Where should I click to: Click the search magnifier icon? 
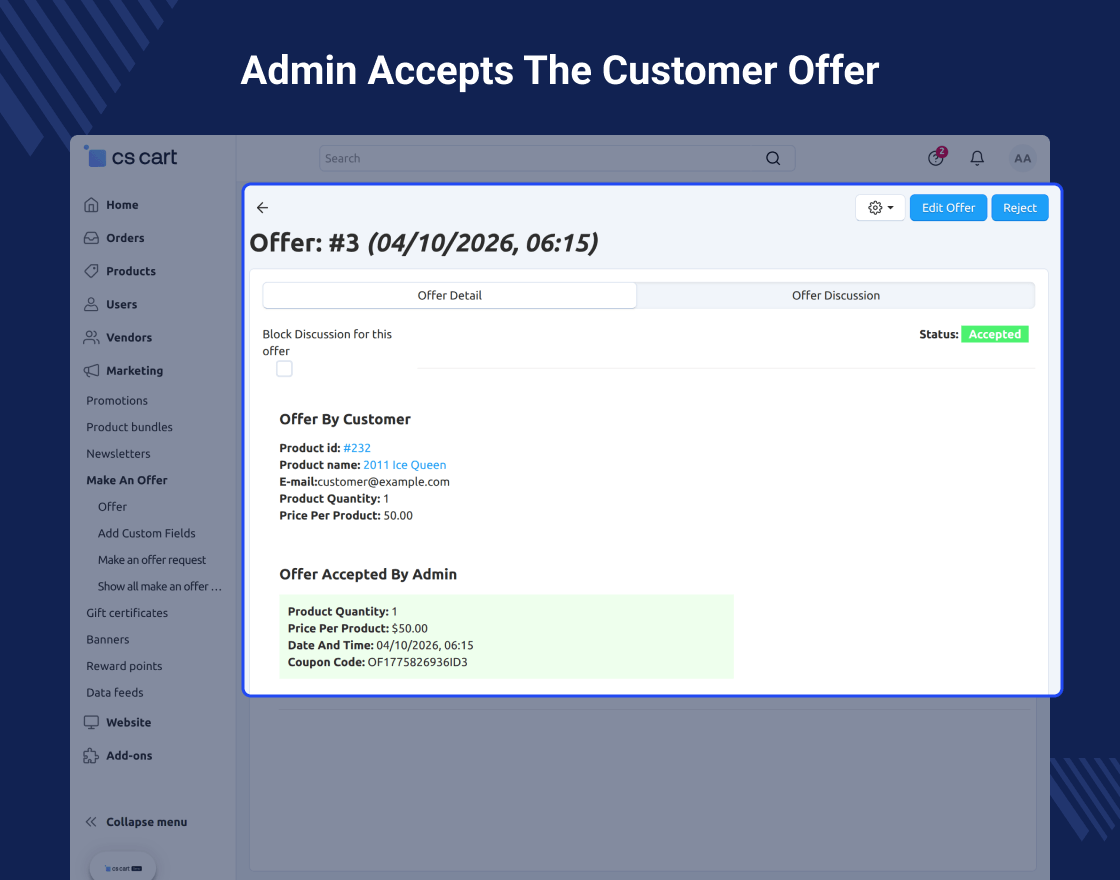click(773, 159)
